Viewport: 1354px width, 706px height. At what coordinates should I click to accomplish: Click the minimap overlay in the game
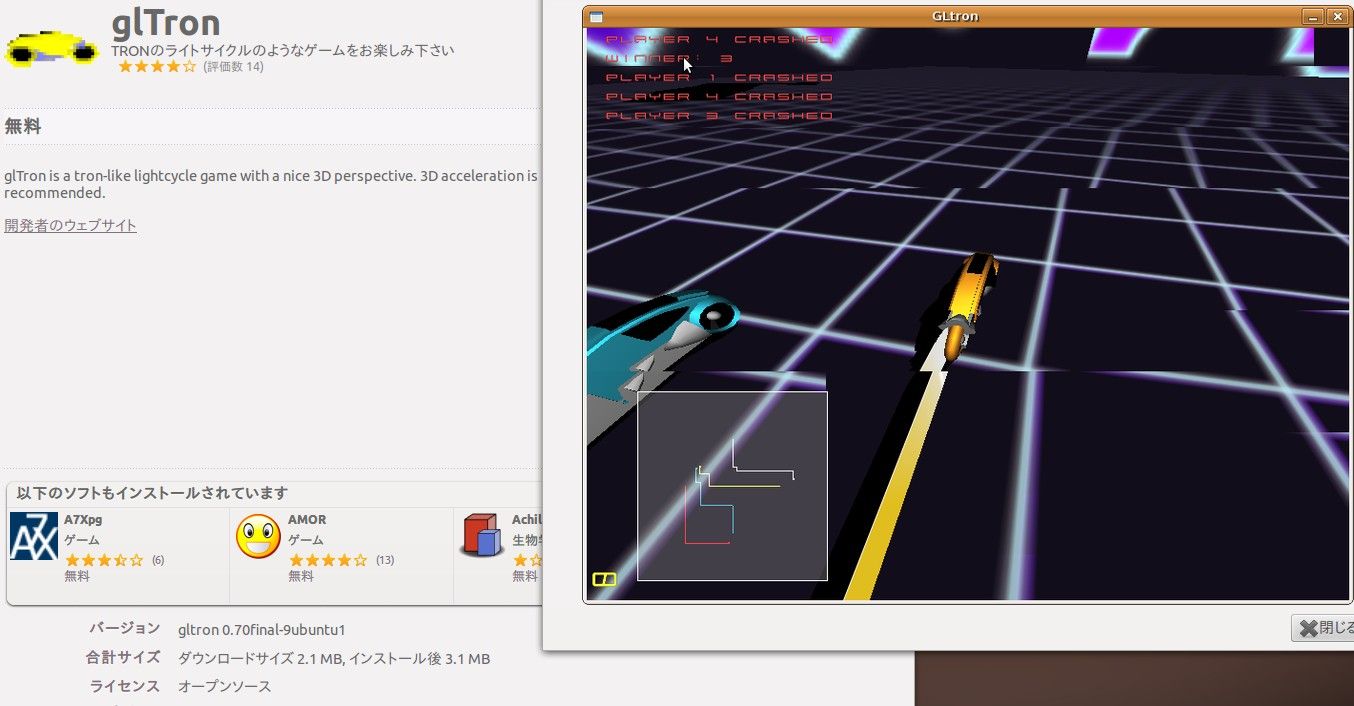(x=732, y=485)
